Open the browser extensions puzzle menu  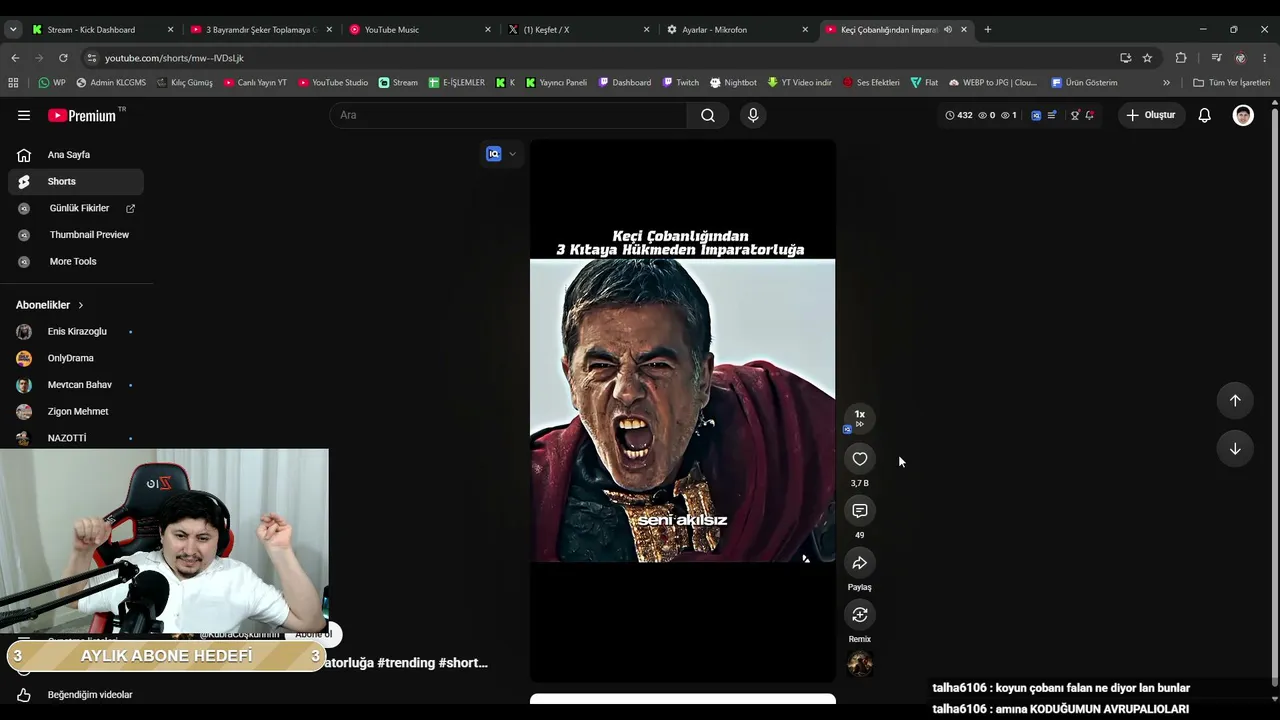point(1181,58)
